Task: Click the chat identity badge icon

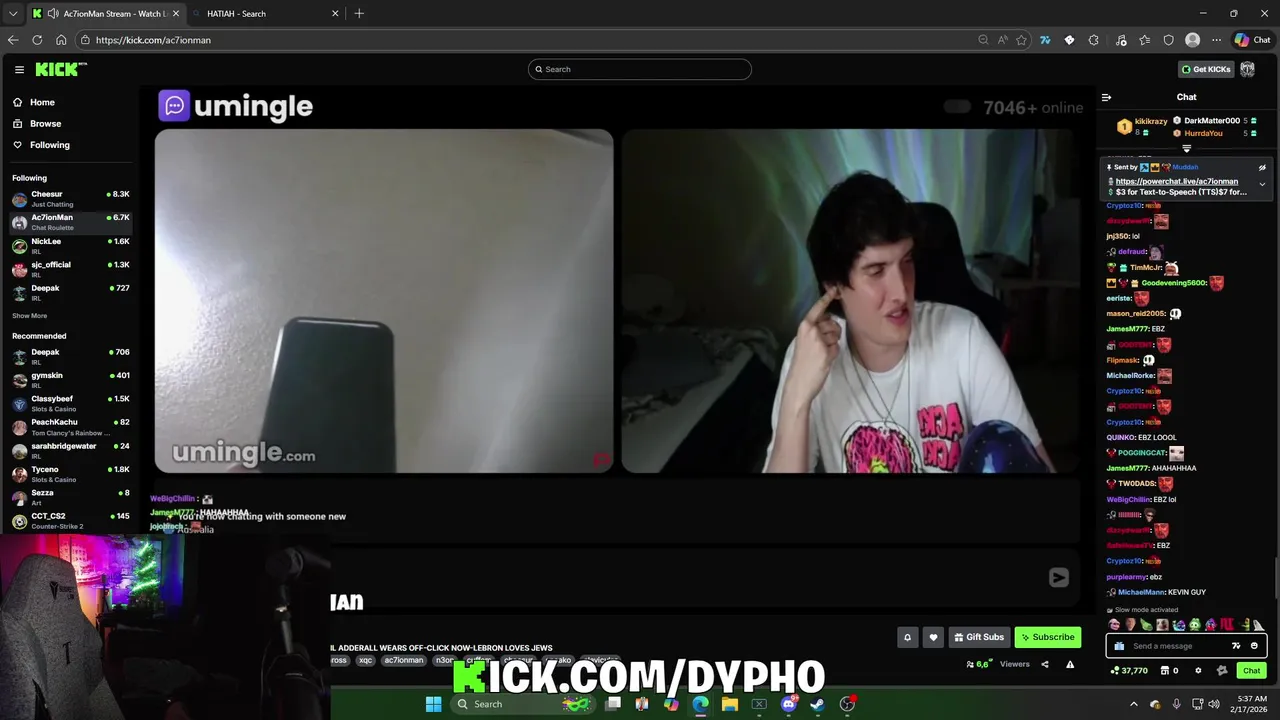Action: click(x=1221, y=671)
